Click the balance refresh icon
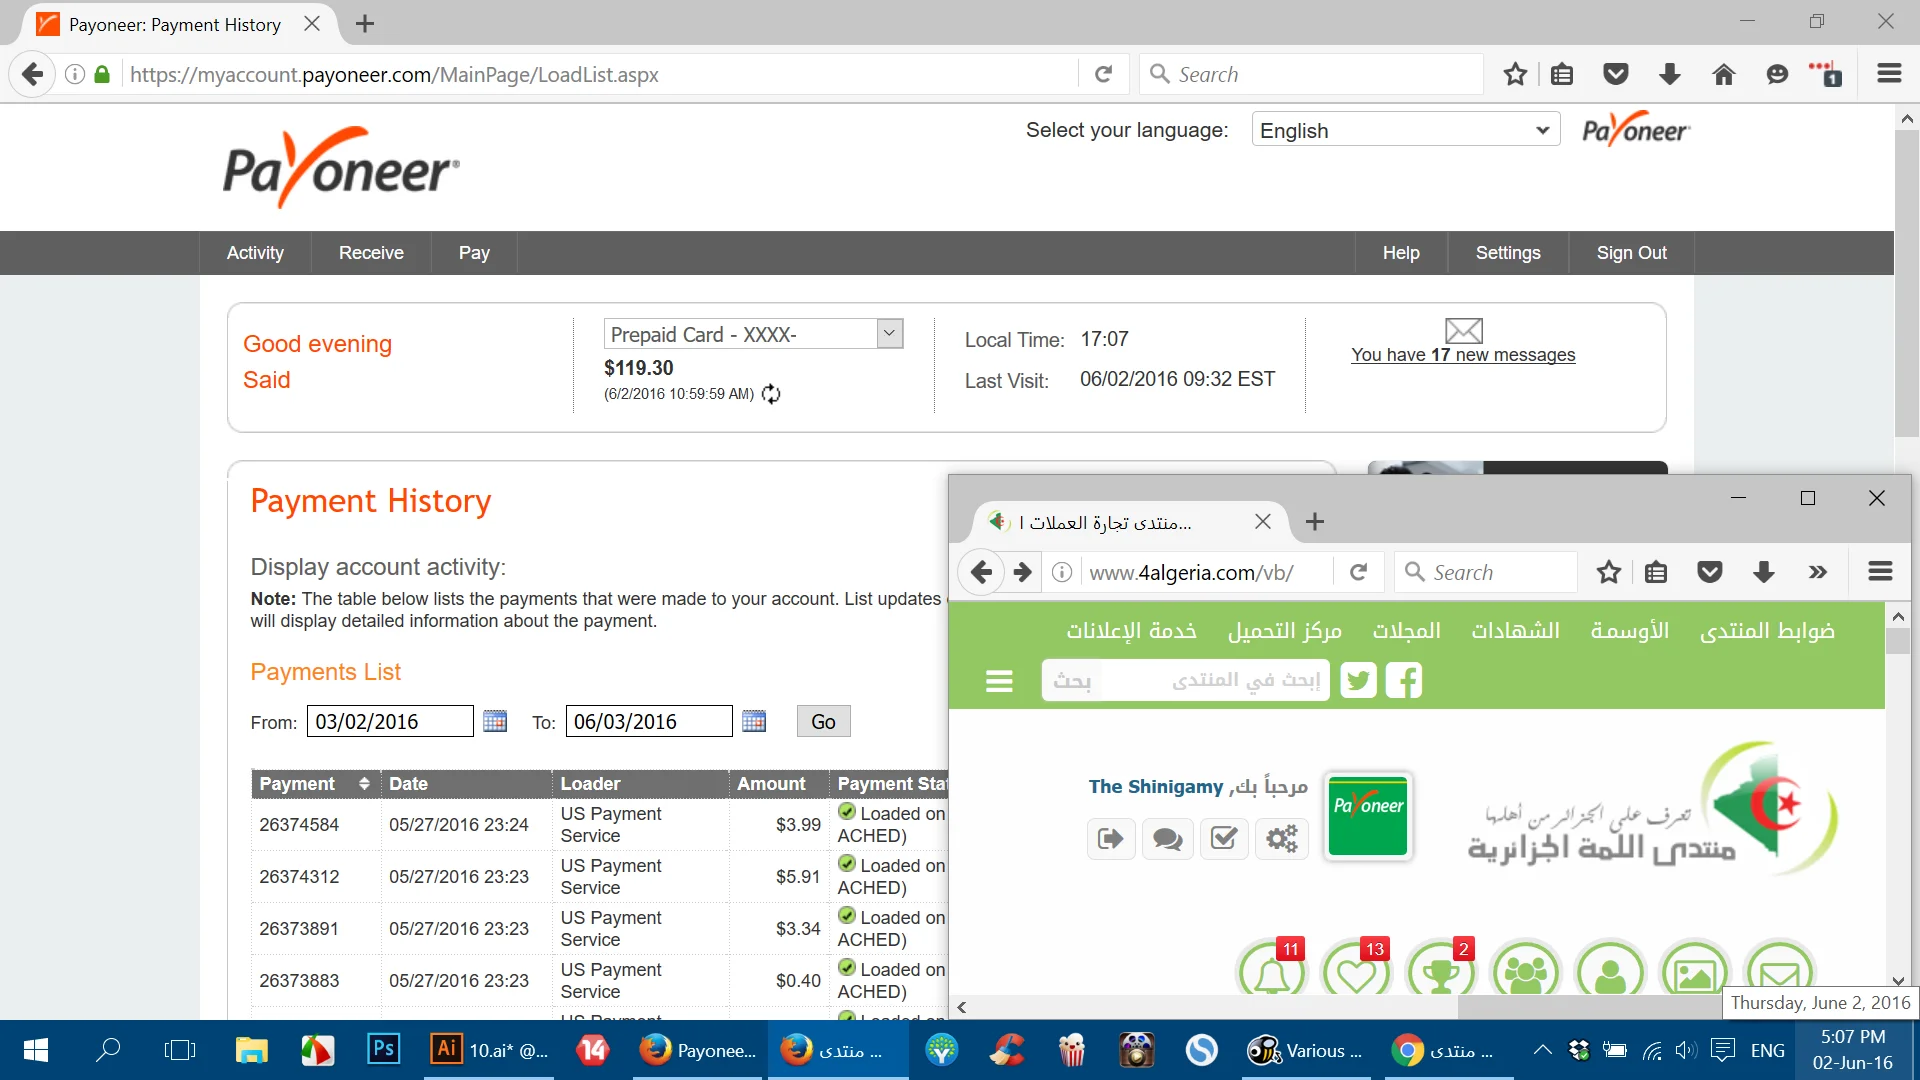 [x=771, y=394]
